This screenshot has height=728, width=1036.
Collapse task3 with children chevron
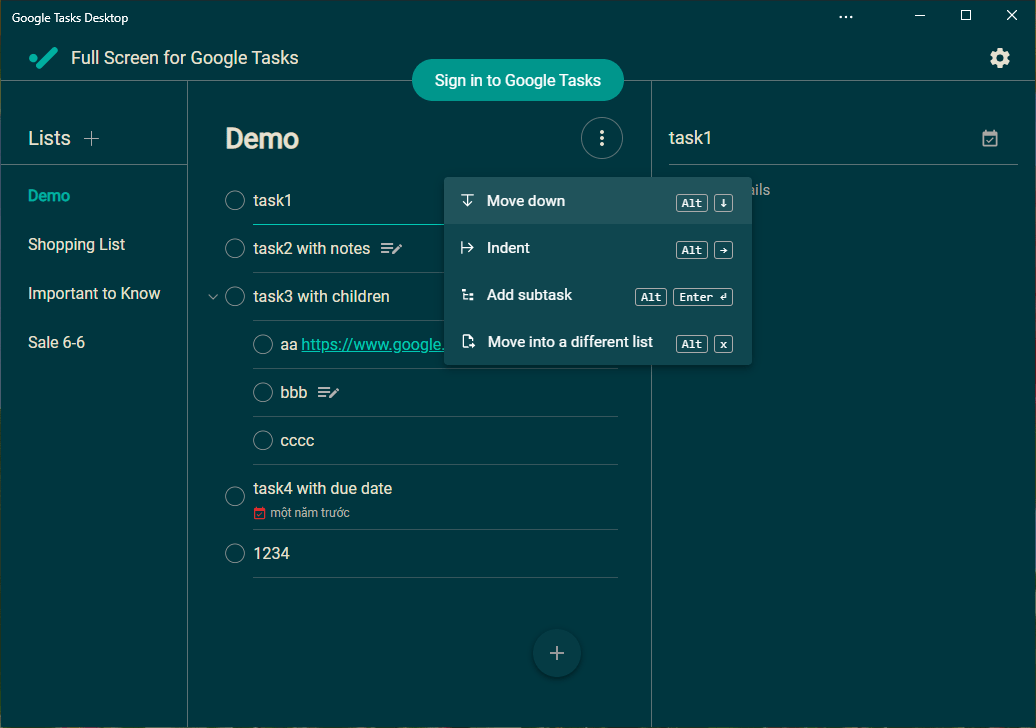[x=213, y=297]
